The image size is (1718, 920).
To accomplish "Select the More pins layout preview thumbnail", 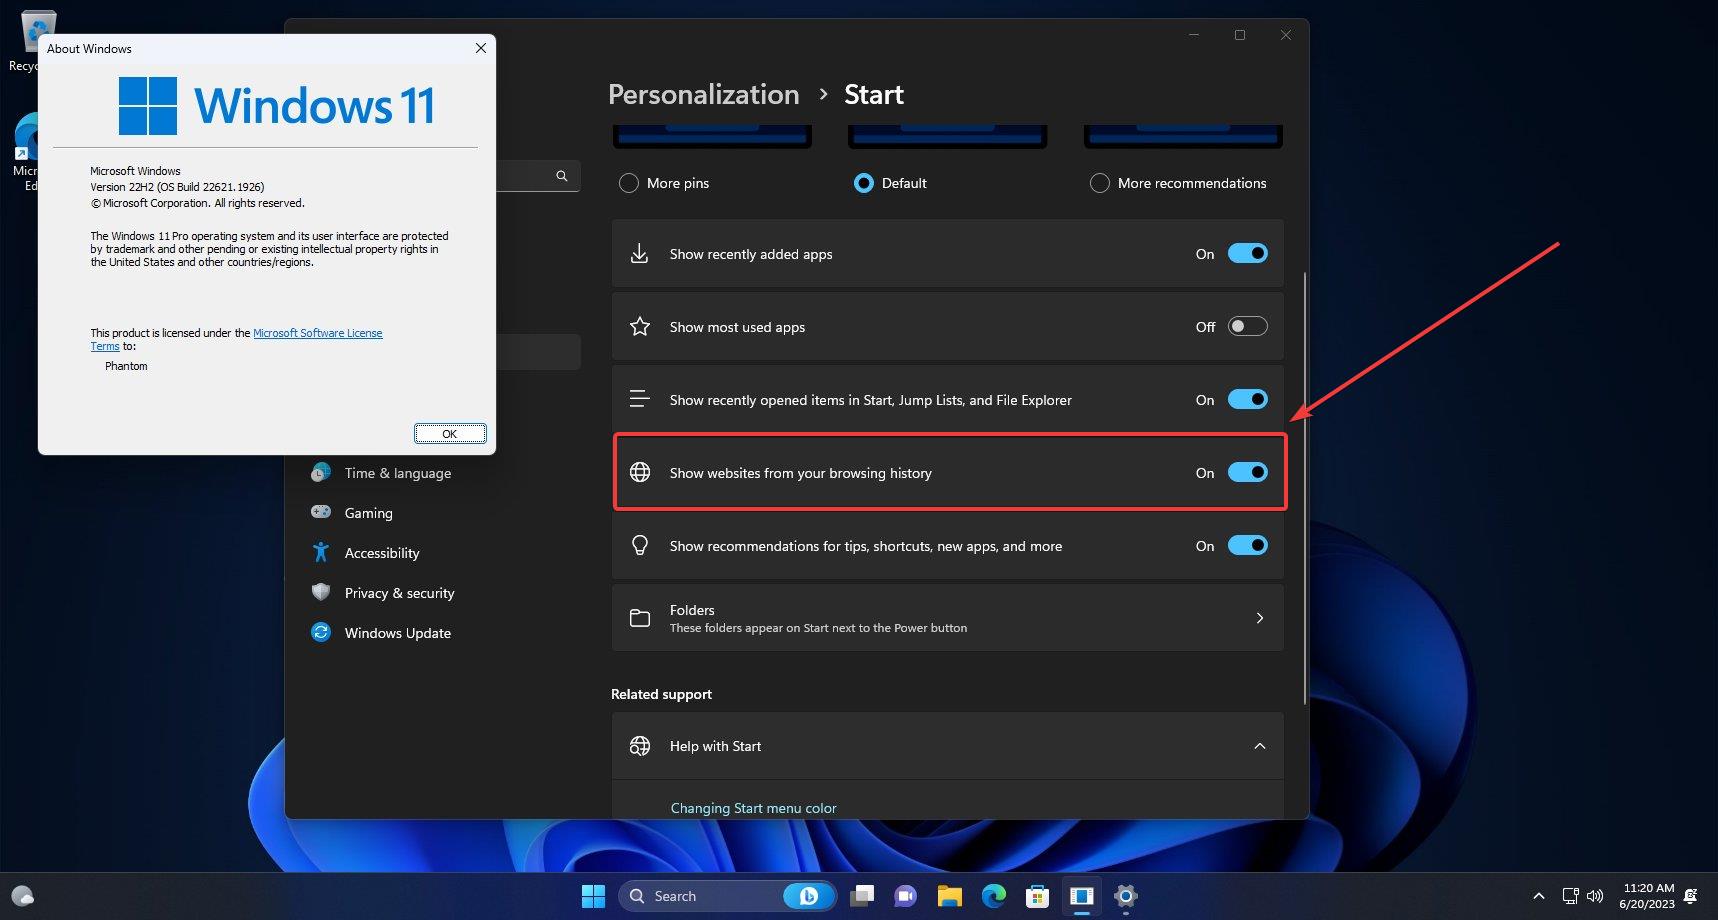I will coord(713,136).
